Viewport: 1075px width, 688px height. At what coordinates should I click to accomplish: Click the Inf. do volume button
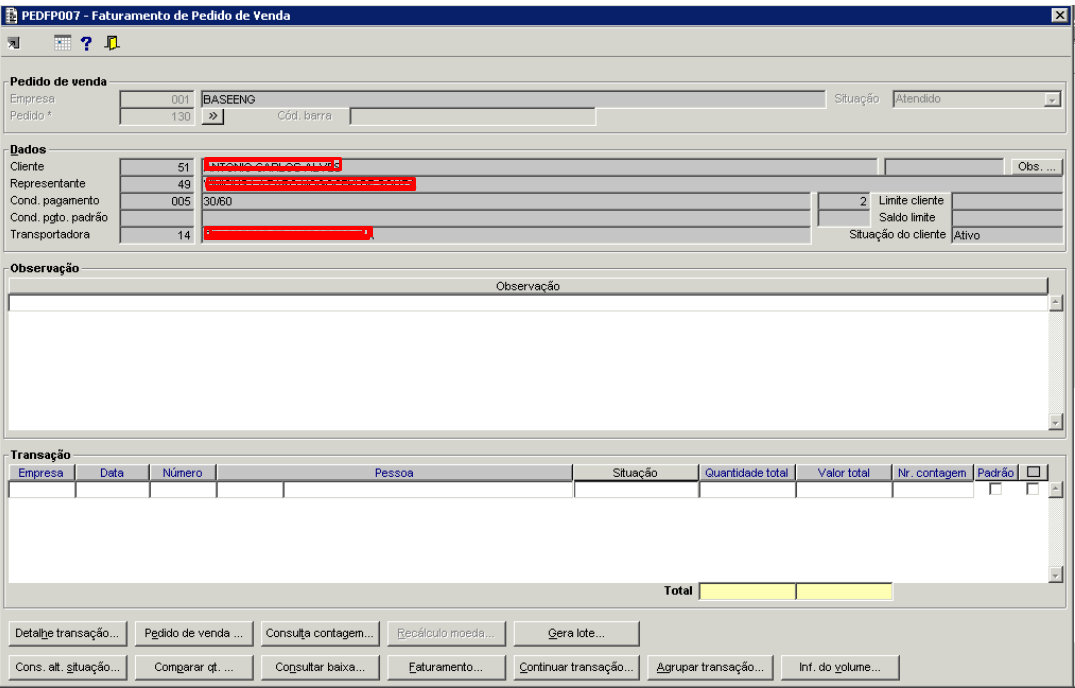(840, 667)
